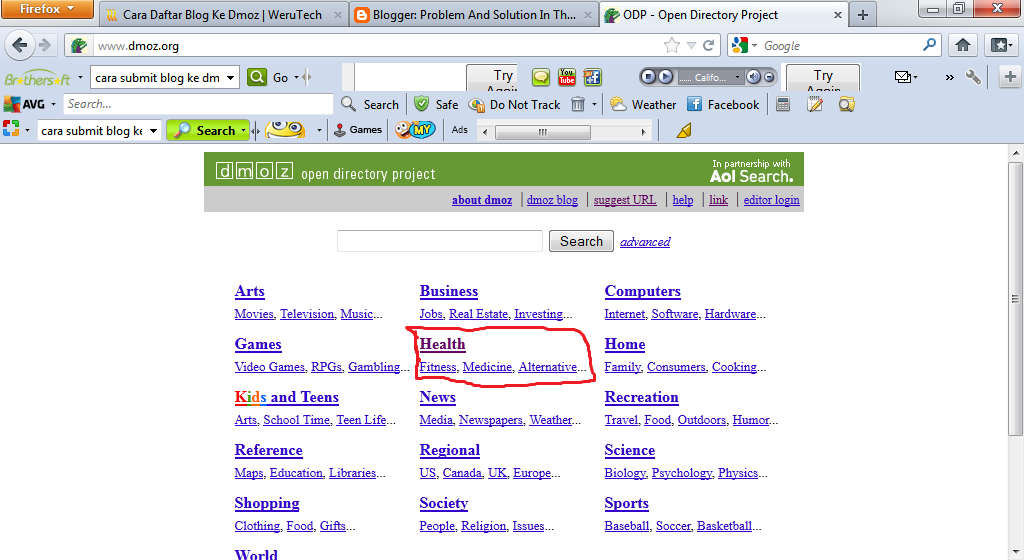1024x560 pixels.
Task: Click the yellow smiley face toolbar icon
Action: (285, 130)
